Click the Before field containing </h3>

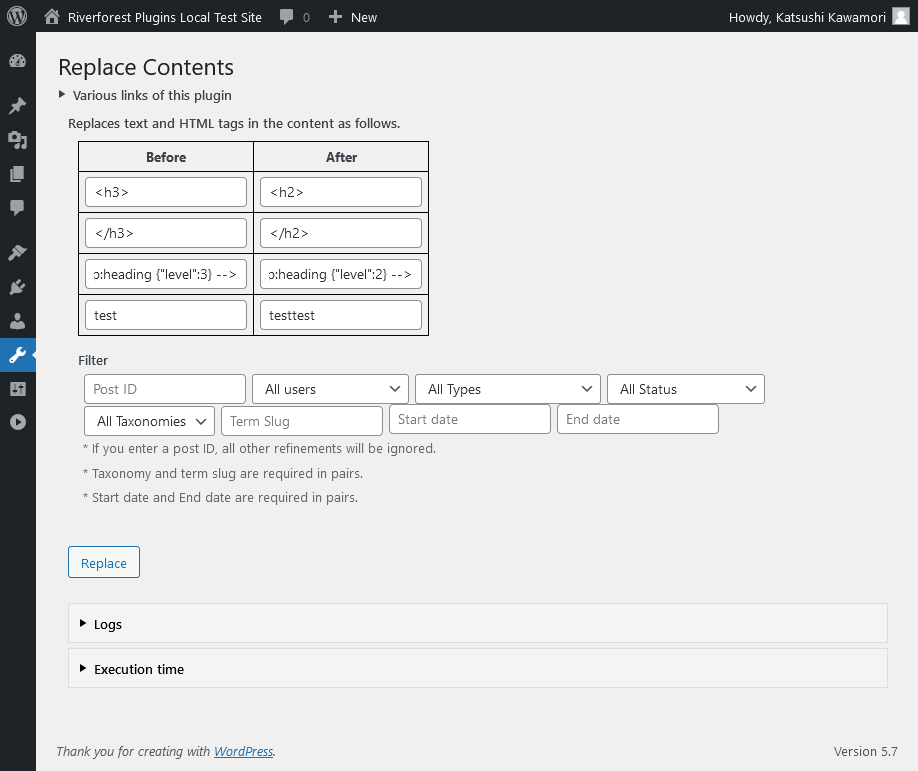166,233
